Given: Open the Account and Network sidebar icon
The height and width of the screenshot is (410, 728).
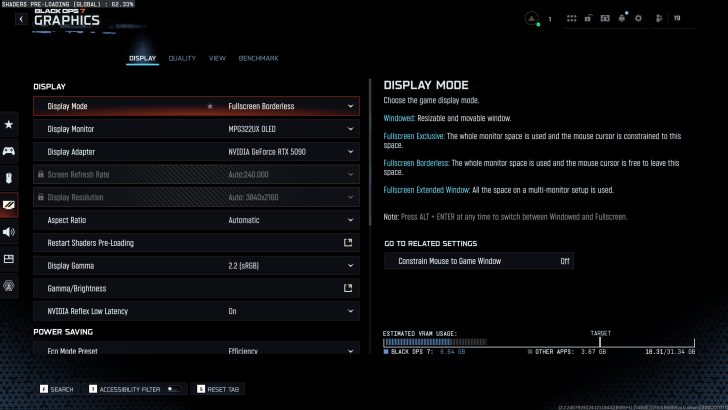Looking at the screenshot, I should (9, 286).
